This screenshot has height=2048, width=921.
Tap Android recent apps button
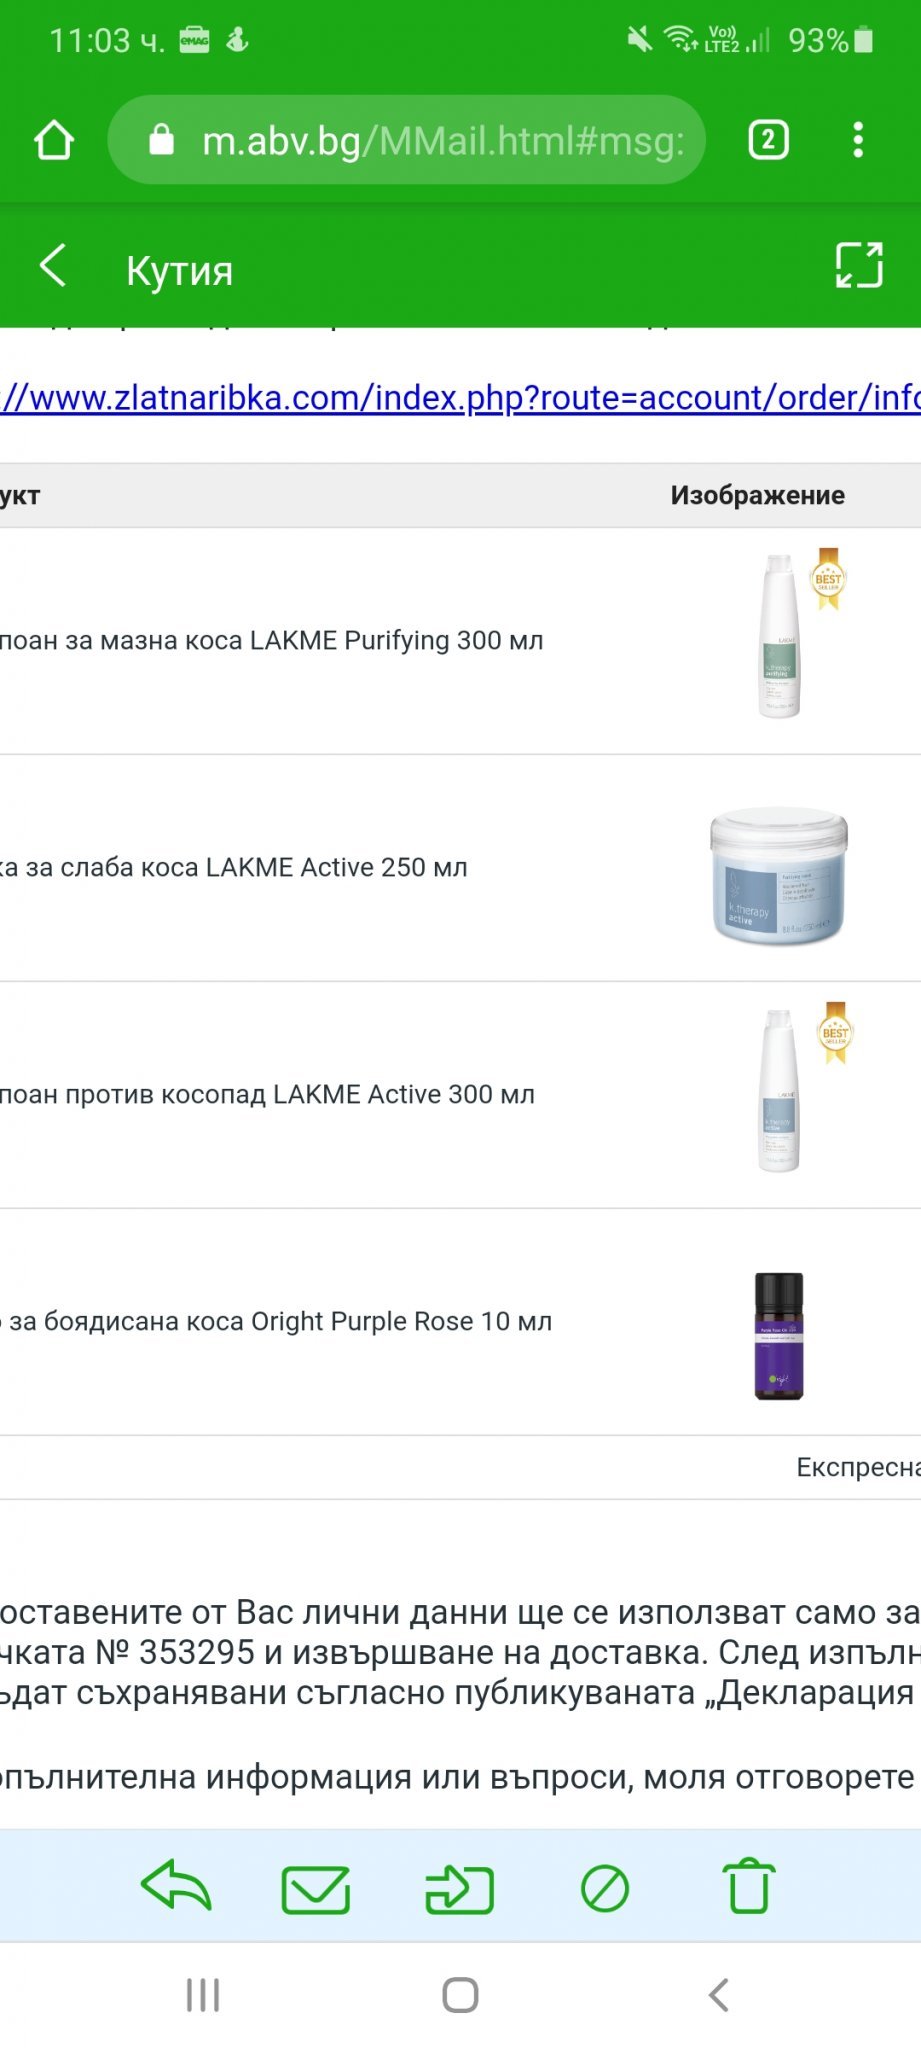tap(203, 1995)
